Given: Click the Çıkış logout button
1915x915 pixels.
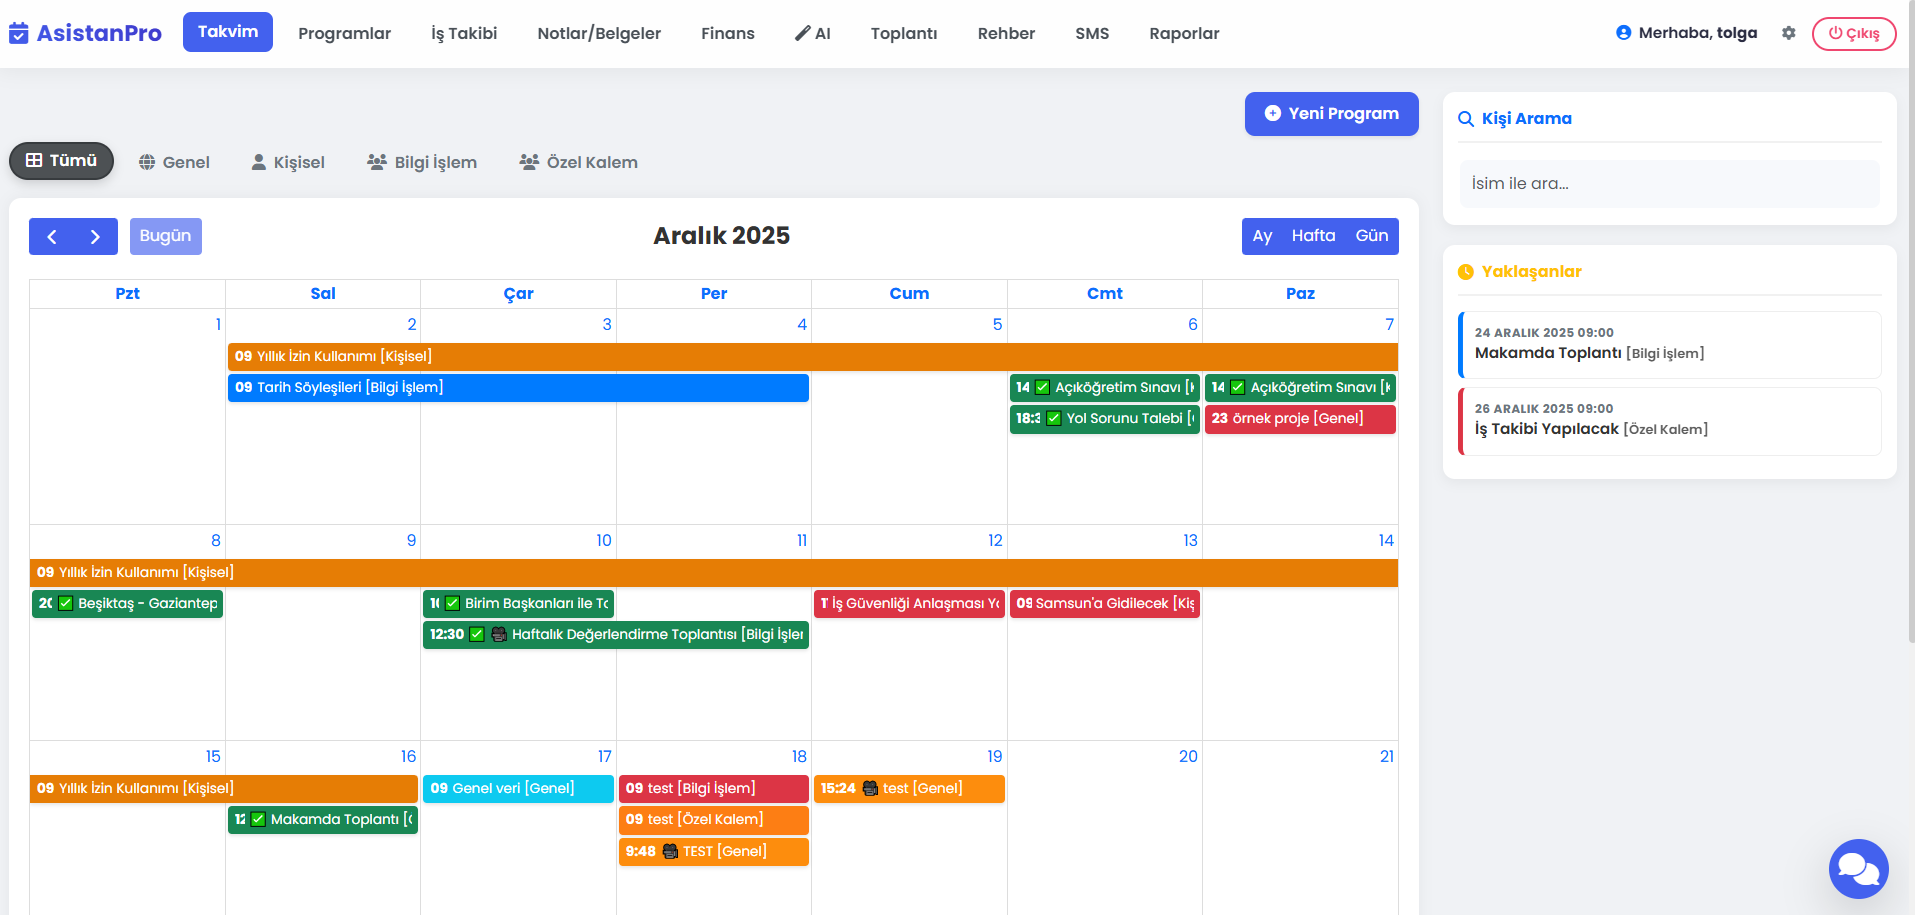Looking at the screenshot, I should click(x=1853, y=33).
